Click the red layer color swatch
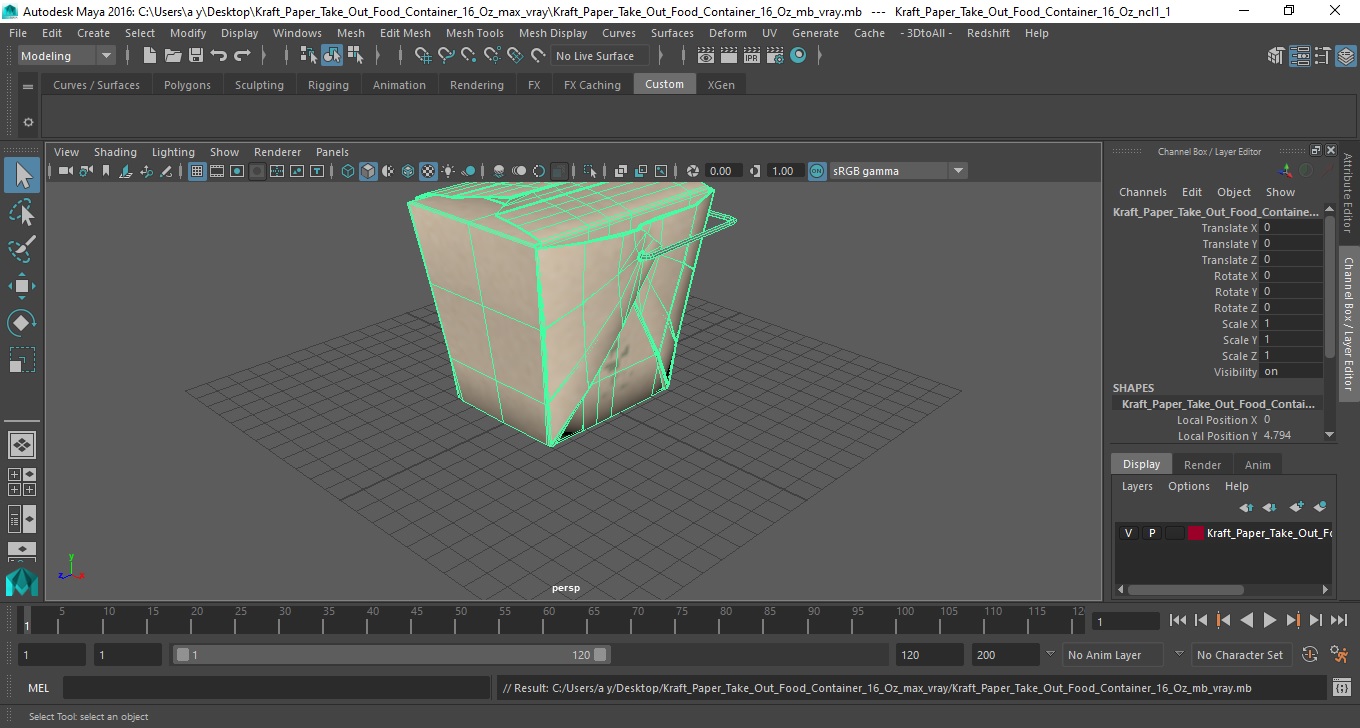The height and width of the screenshot is (728, 1360). (x=1196, y=533)
